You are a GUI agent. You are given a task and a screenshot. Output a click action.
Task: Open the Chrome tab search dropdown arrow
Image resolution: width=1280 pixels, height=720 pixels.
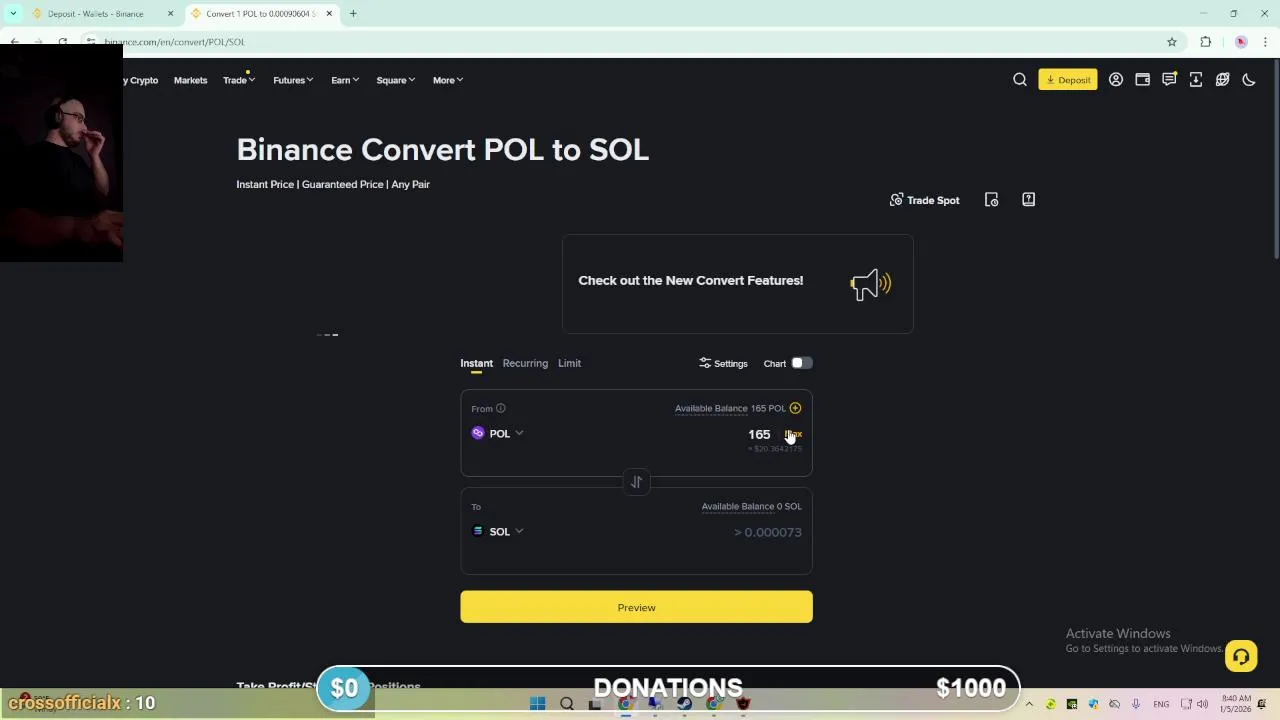point(13,14)
